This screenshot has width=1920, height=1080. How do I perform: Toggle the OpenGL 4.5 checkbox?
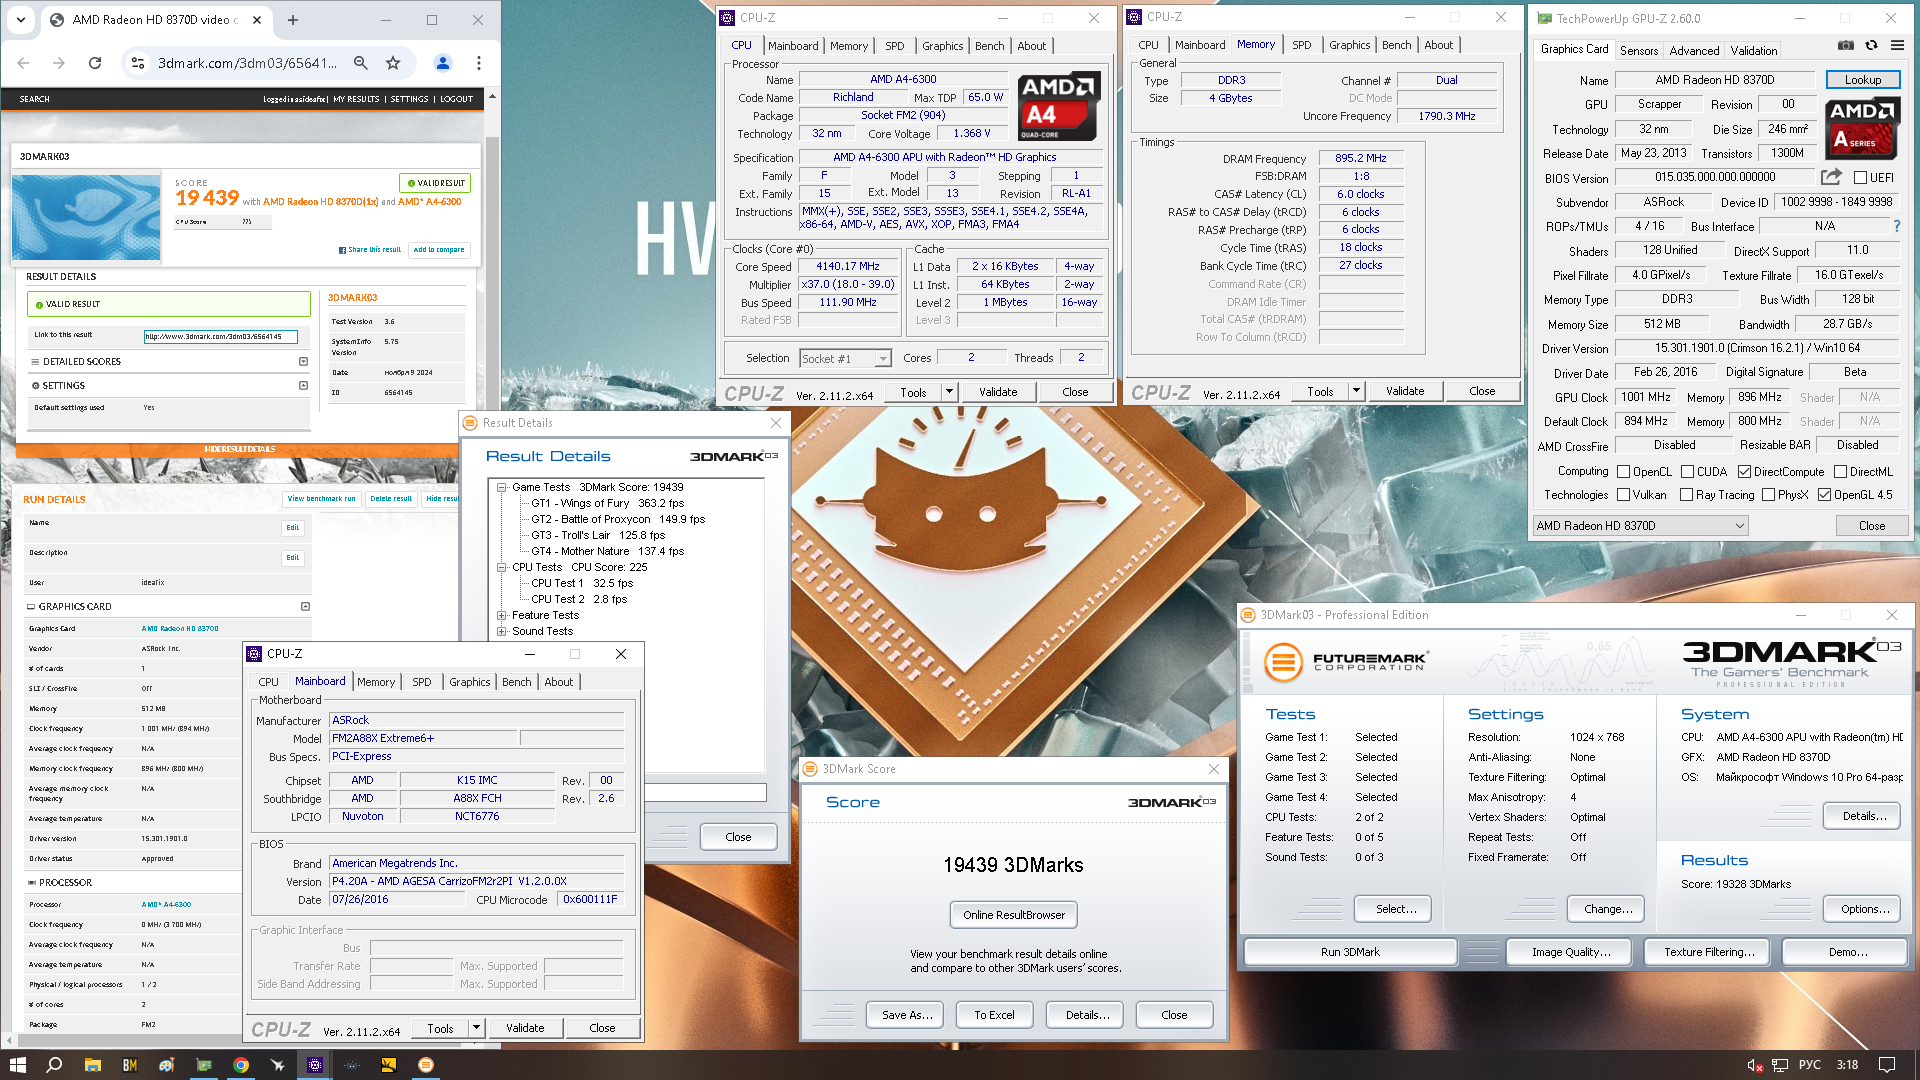pyautogui.click(x=1824, y=495)
